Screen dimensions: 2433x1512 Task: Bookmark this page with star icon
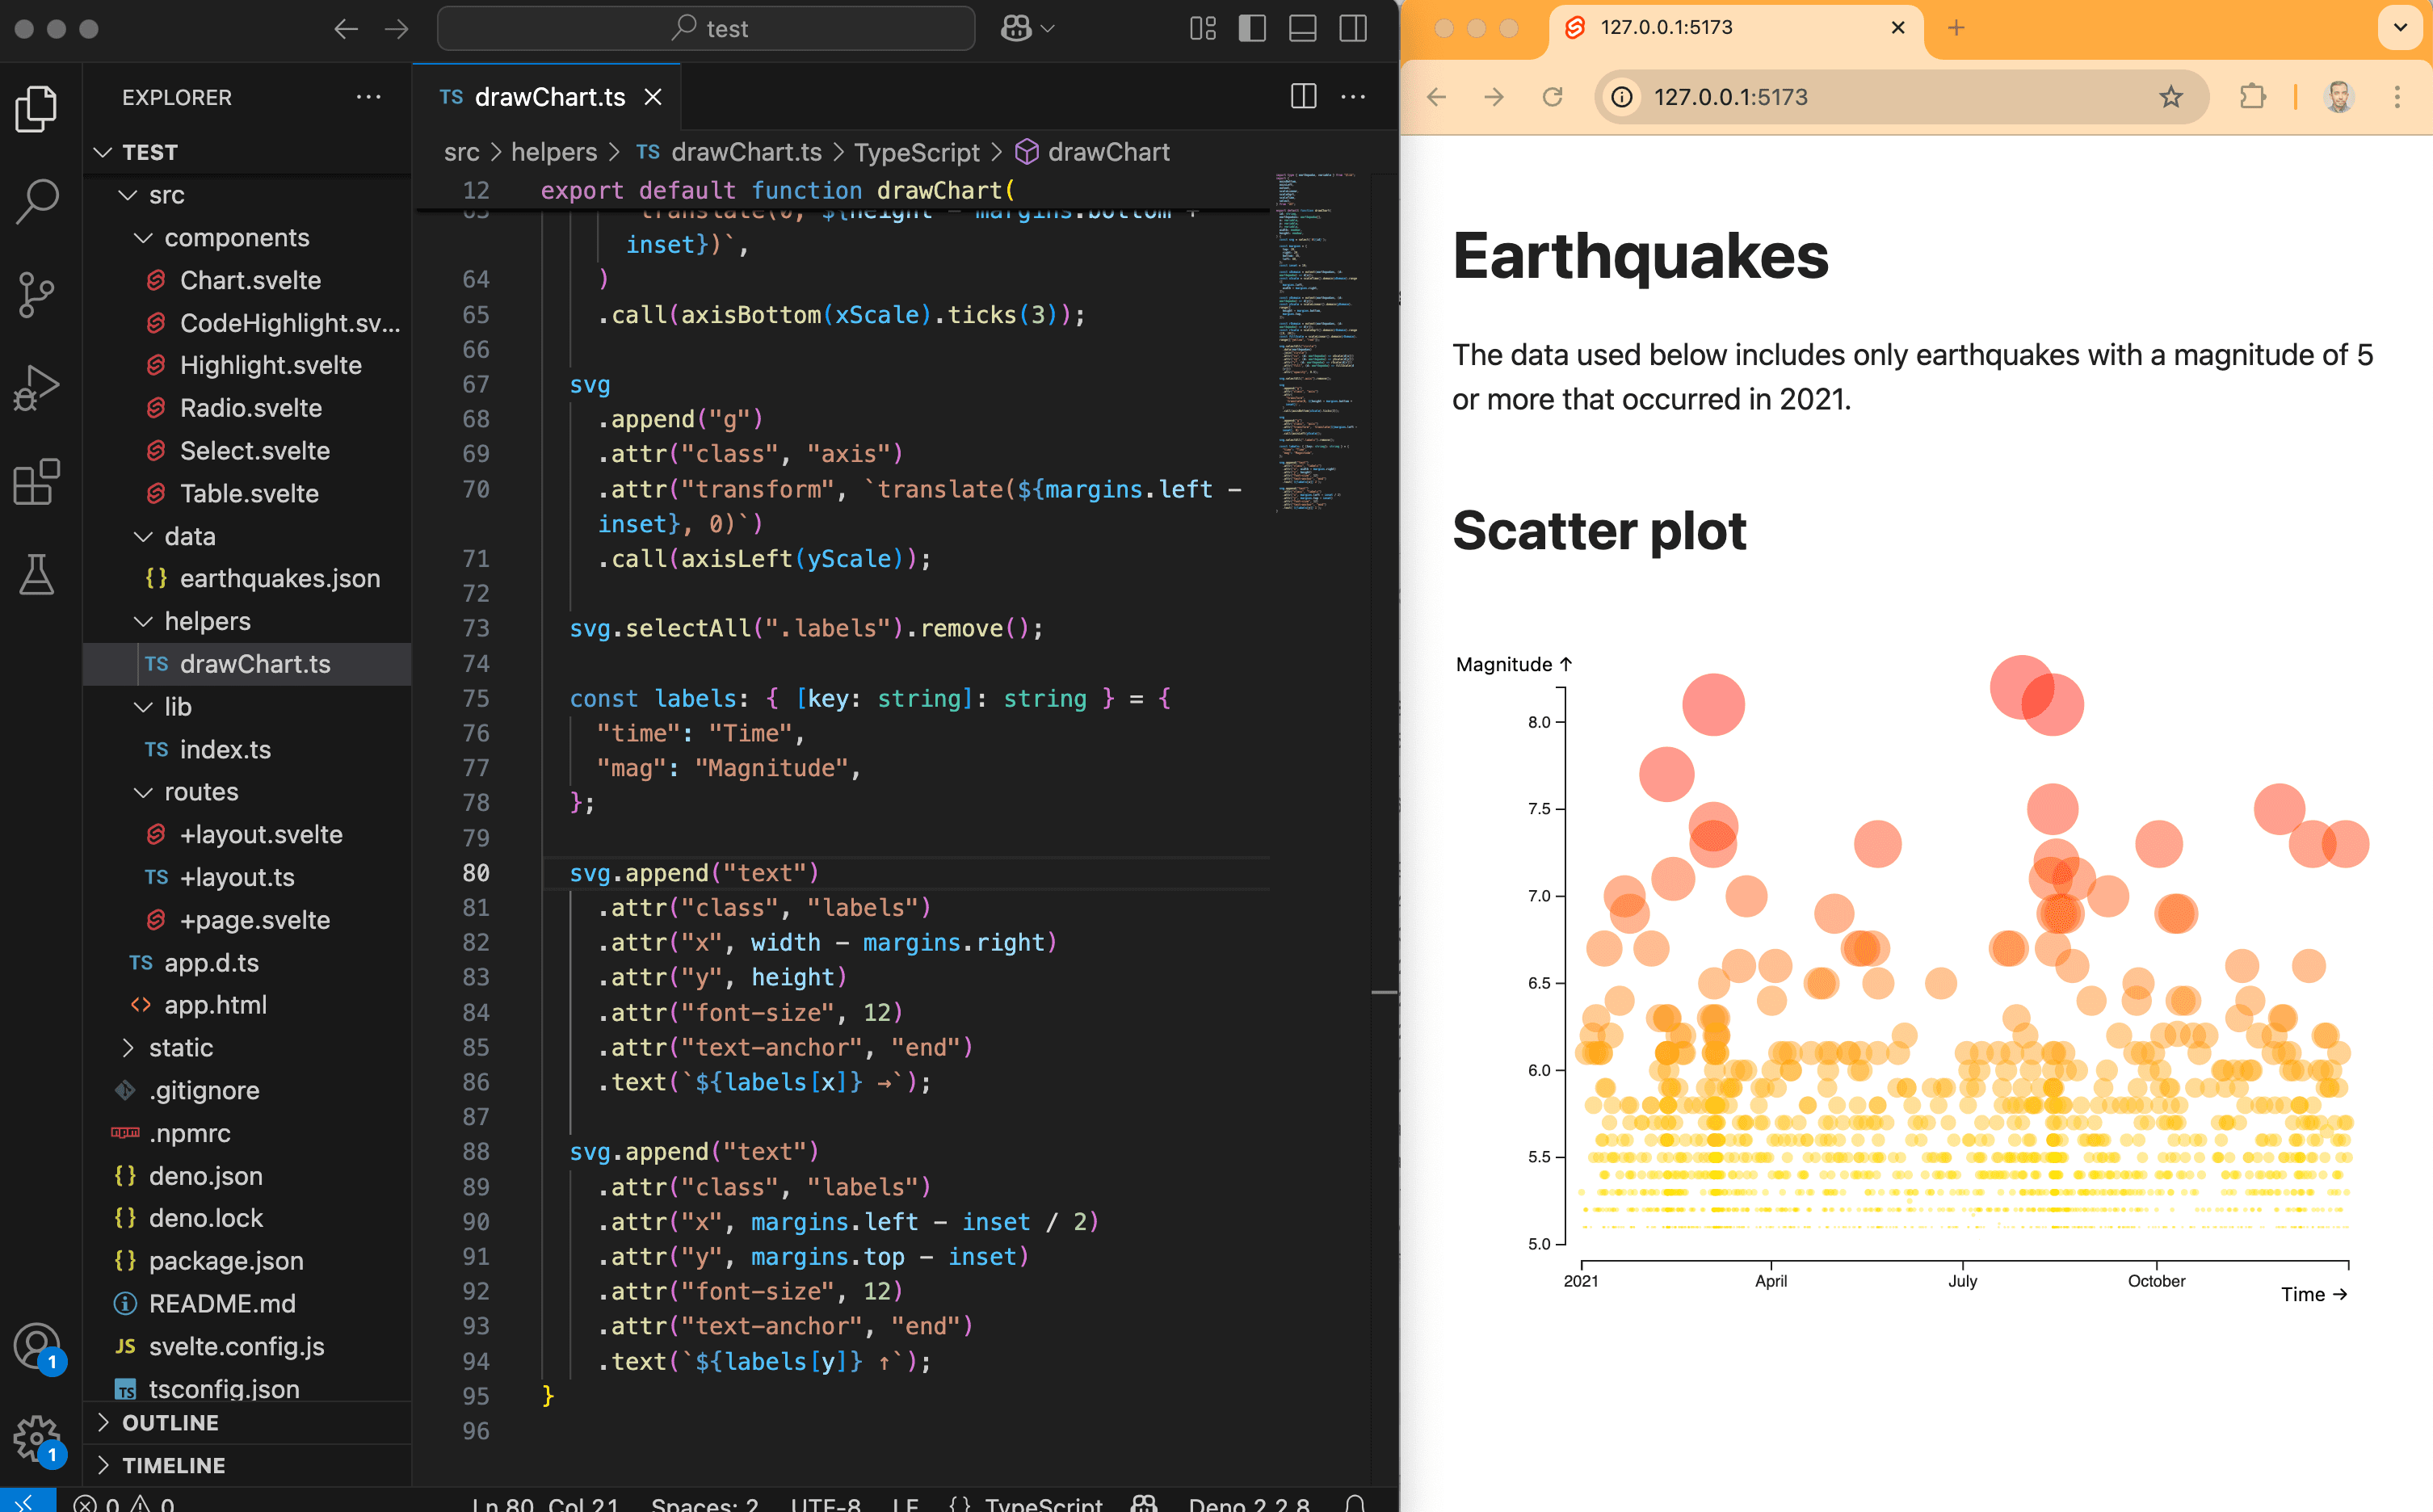pos(2171,97)
